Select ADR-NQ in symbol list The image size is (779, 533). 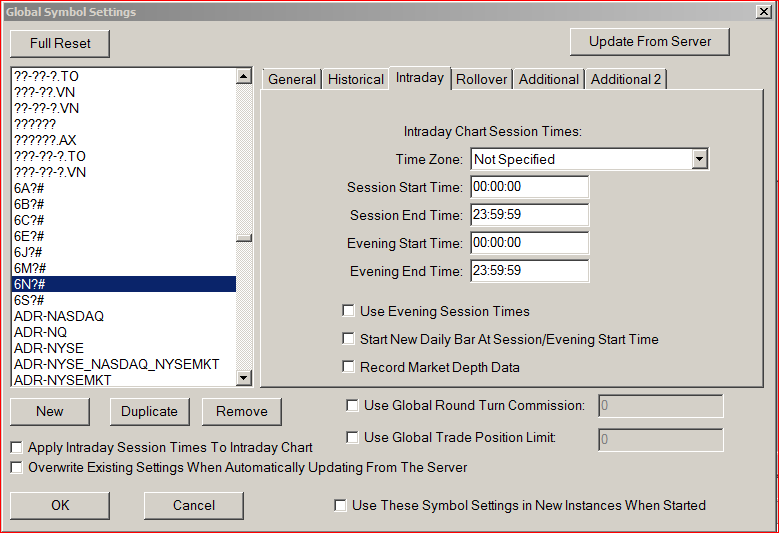pos(124,332)
